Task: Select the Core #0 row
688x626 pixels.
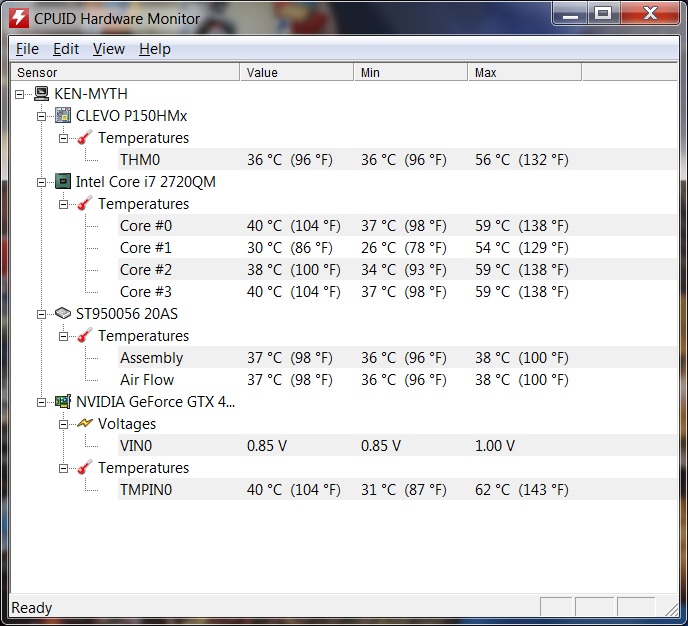Action: [397, 225]
